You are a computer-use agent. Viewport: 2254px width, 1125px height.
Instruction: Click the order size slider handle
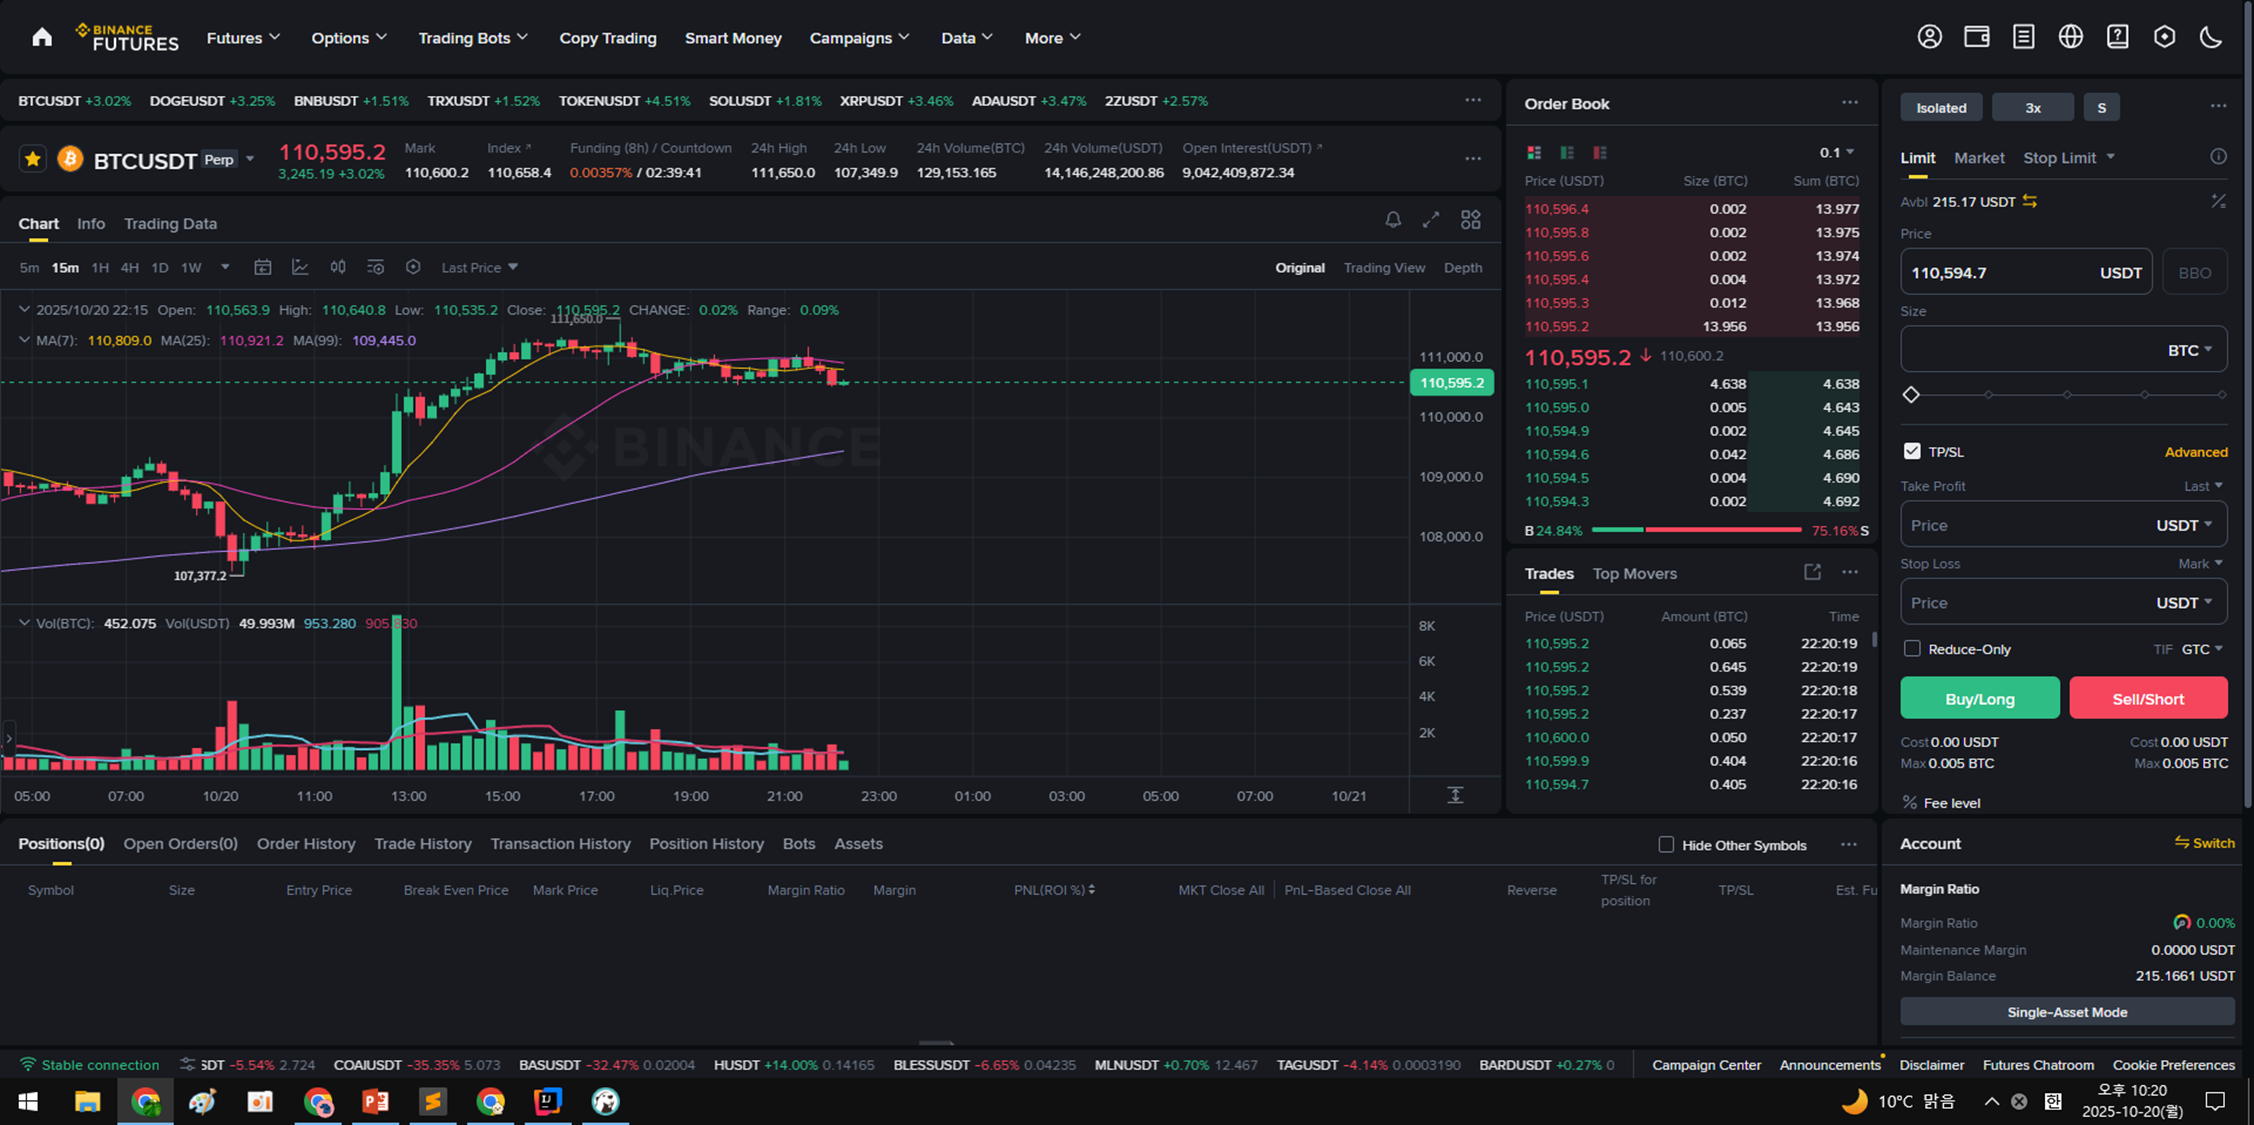tap(1911, 395)
